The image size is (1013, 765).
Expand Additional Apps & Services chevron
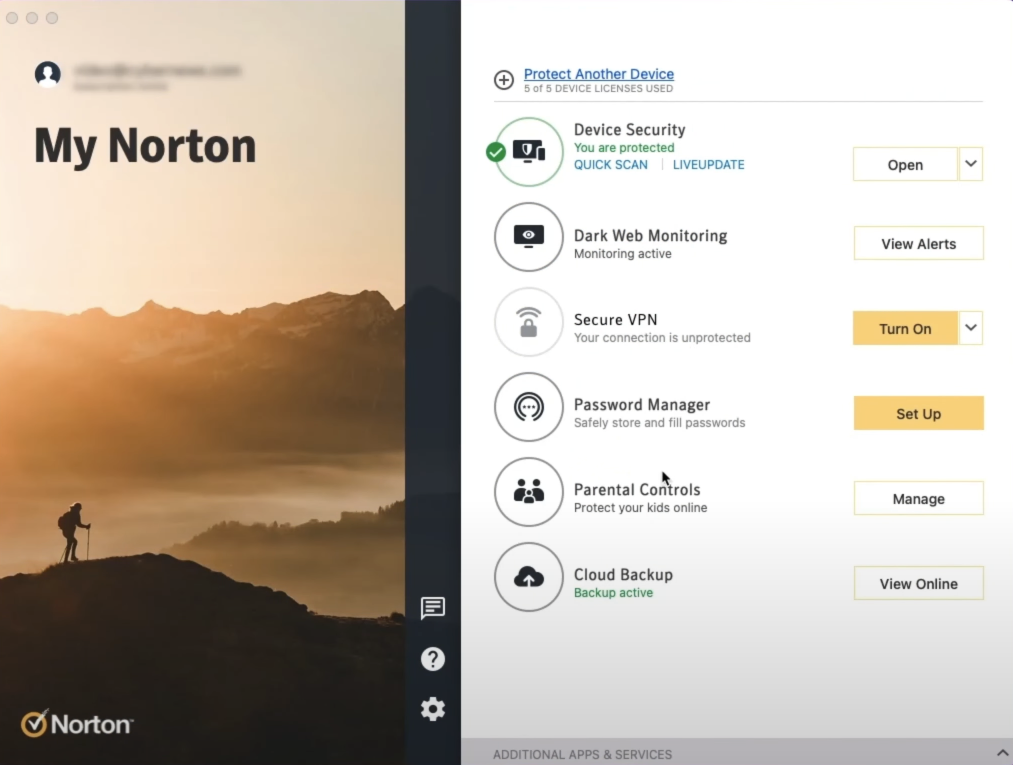click(x=1002, y=753)
